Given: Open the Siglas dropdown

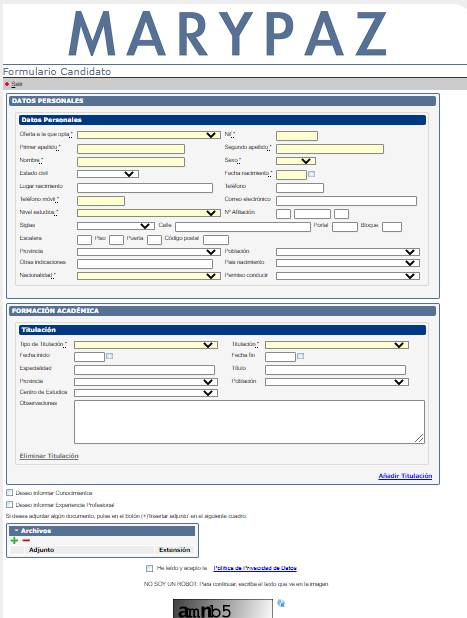Looking at the screenshot, I should point(115,226).
